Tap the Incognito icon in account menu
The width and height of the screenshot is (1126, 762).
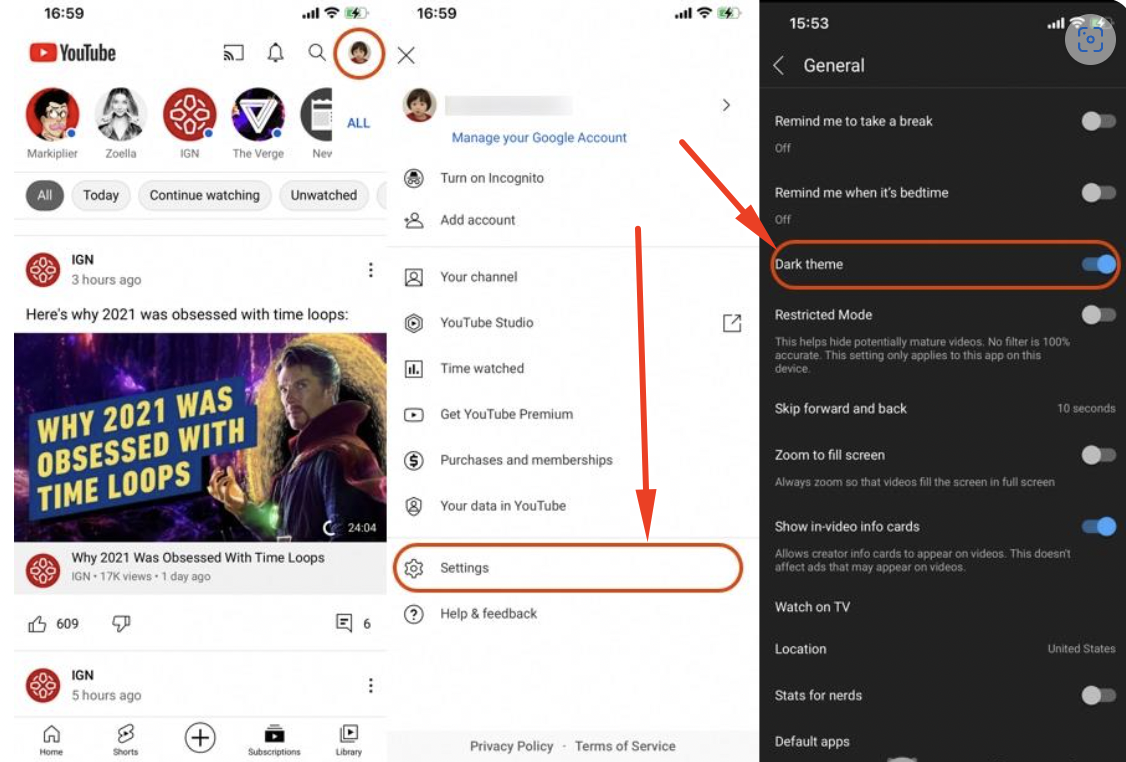tap(414, 178)
